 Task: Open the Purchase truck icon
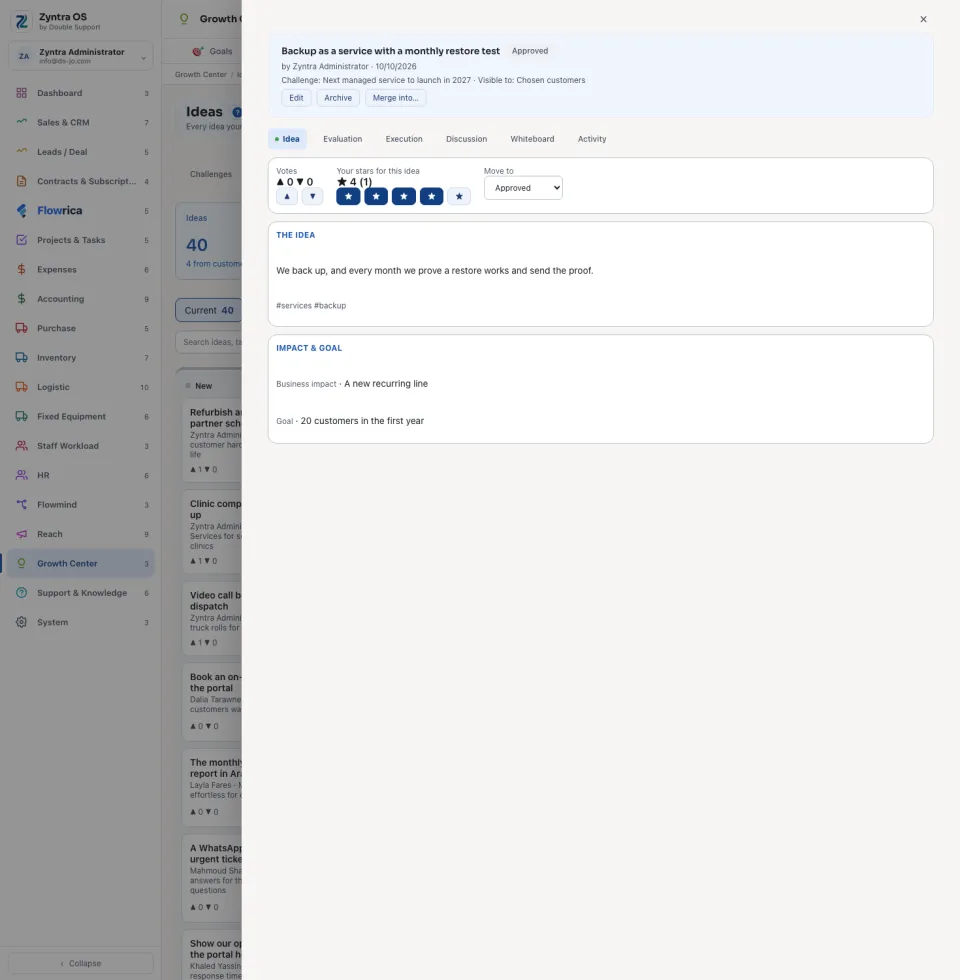point(21,328)
